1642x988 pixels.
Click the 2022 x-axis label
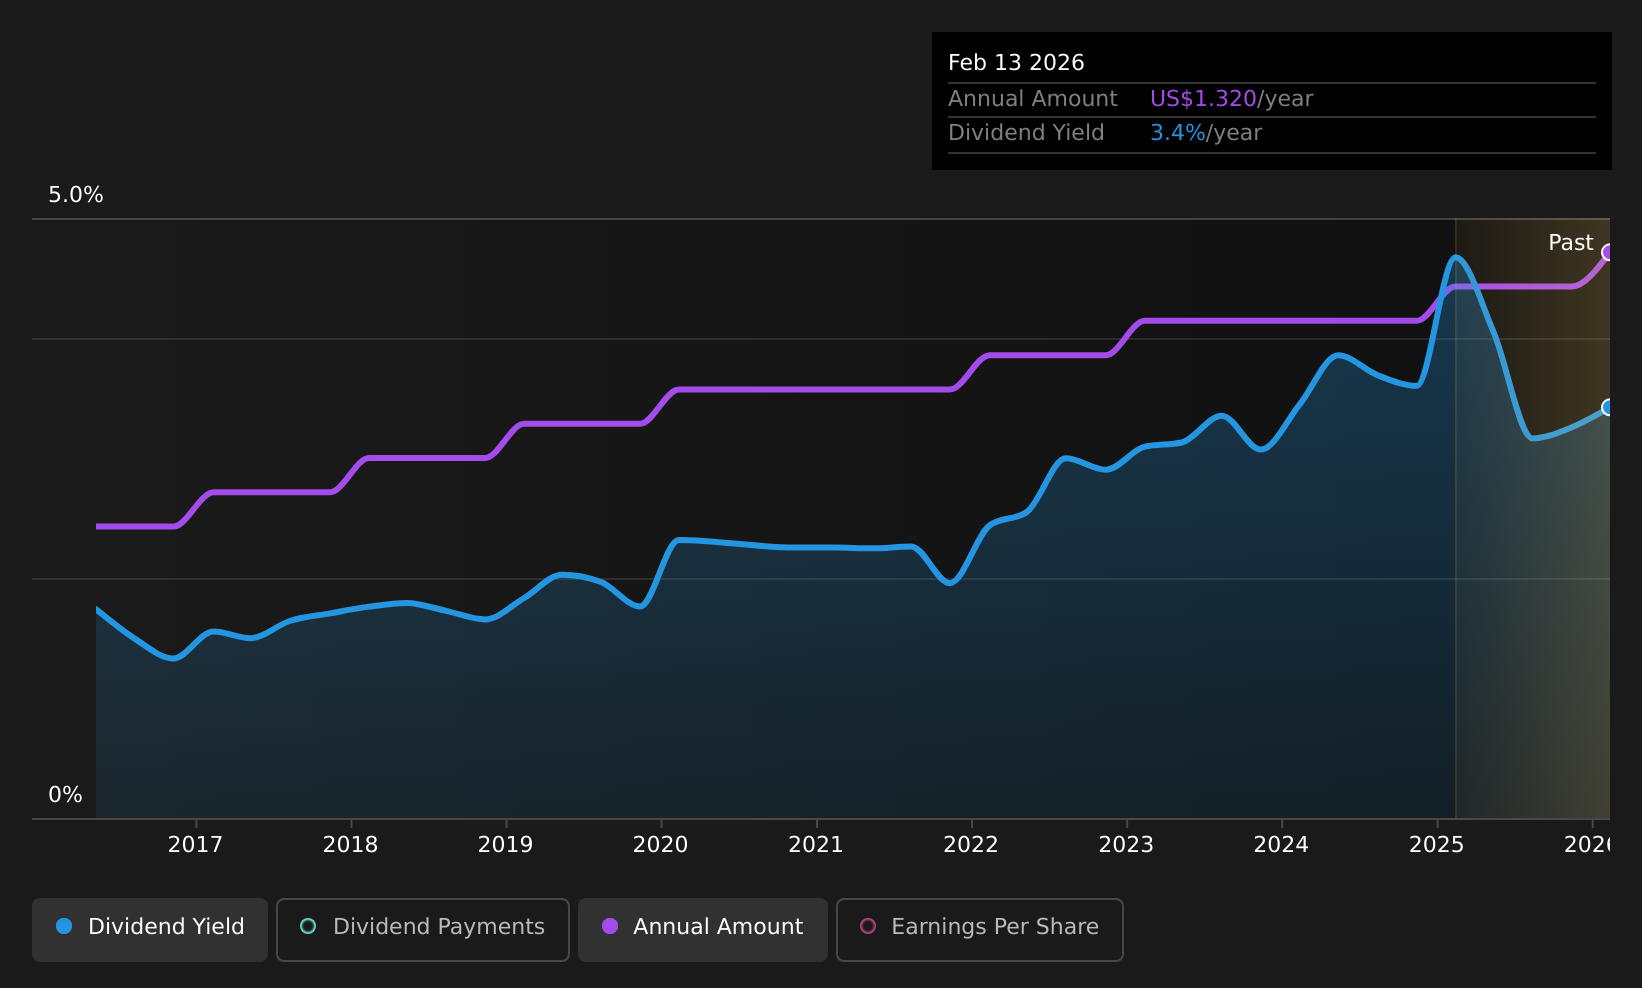tap(971, 845)
